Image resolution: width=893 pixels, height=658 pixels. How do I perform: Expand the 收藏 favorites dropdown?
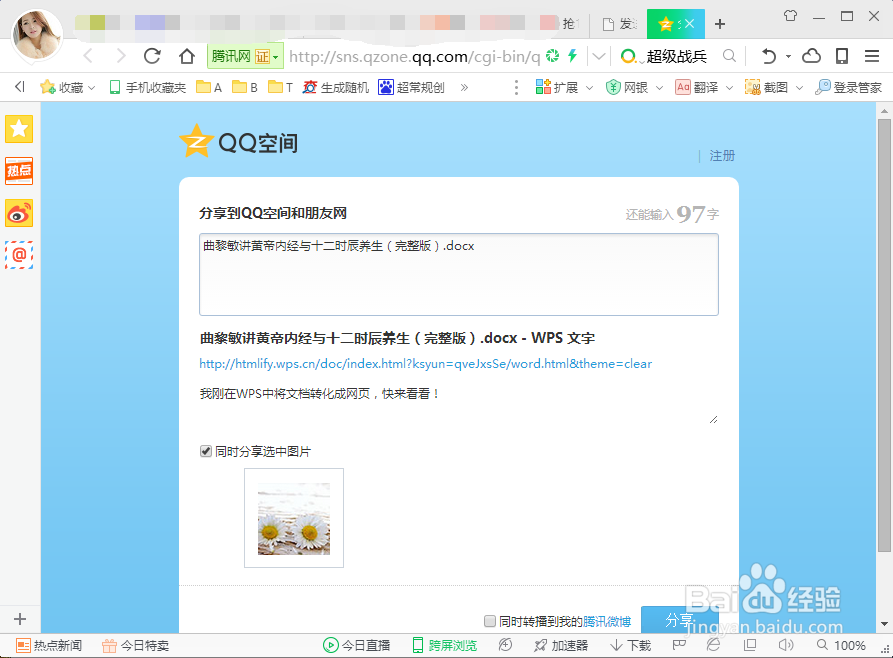(92, 88)
